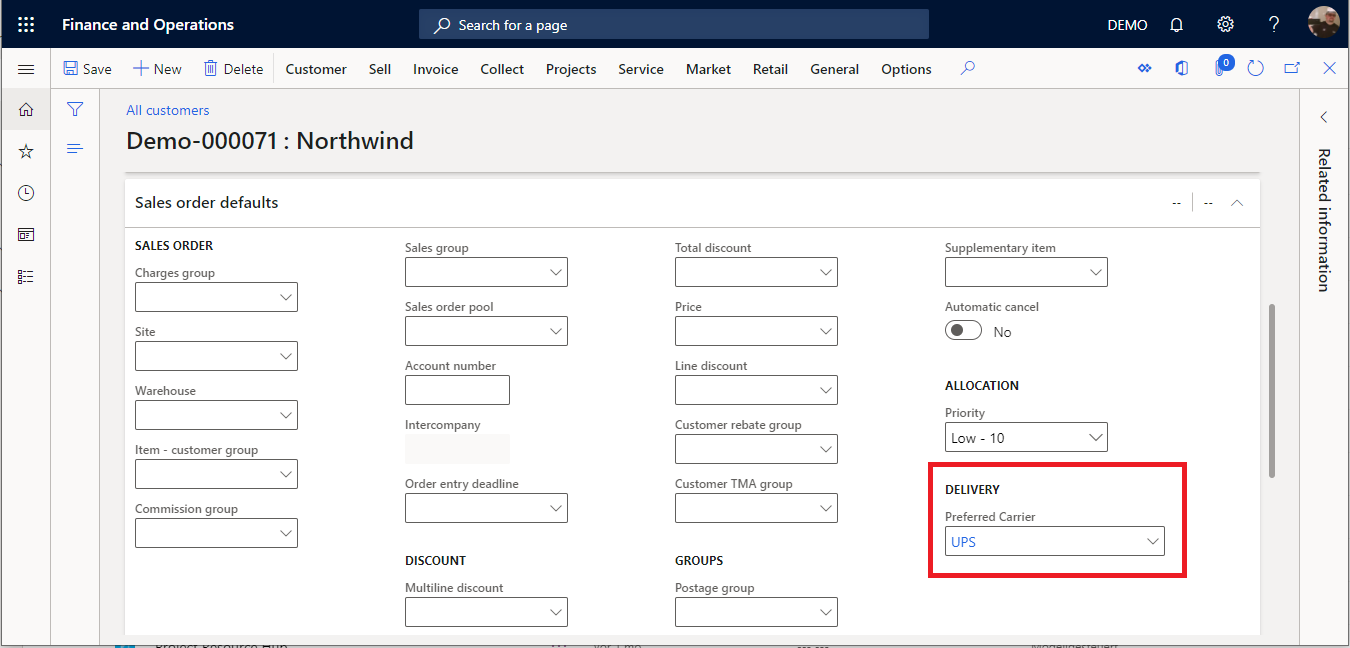Click the Home icon in left sidebar
This screenshot has height=648, width=1350.
(26, 110)
